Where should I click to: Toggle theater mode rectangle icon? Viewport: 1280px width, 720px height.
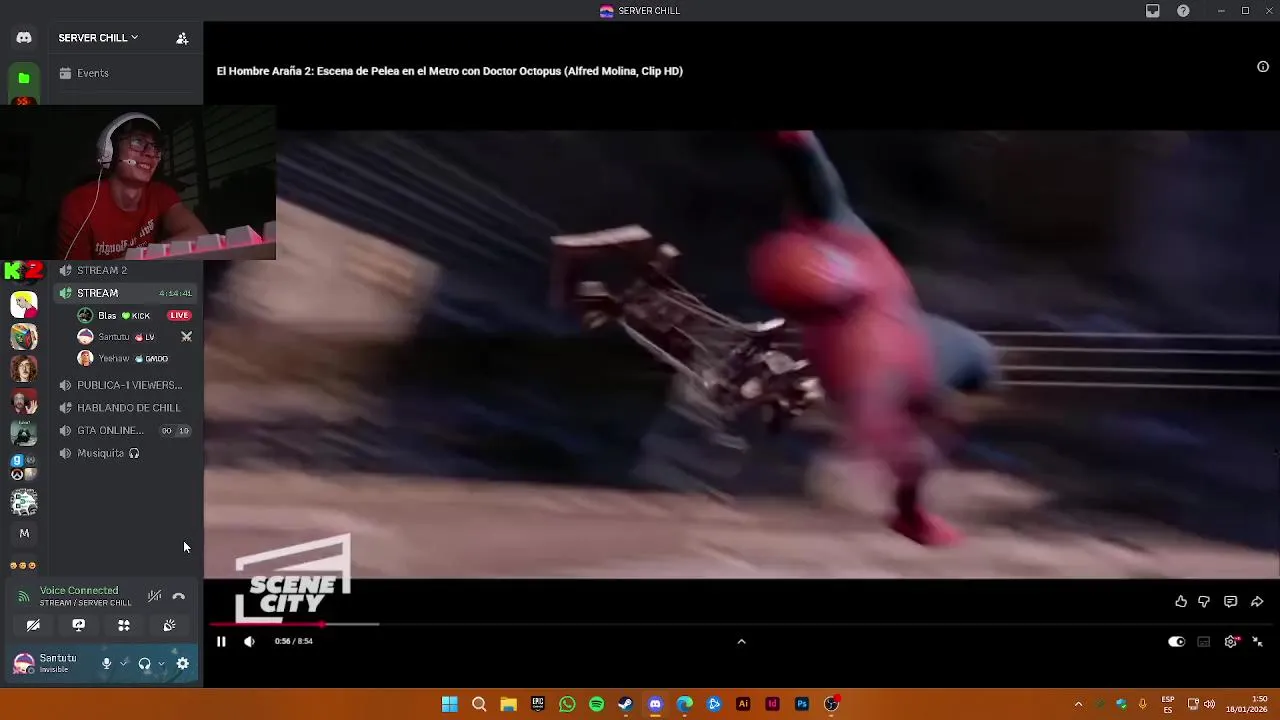coord(1204,642)
